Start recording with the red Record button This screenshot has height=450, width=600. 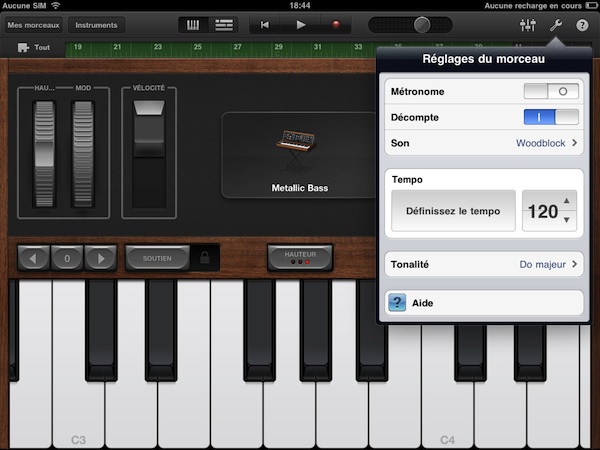click(x=336, y=25)
